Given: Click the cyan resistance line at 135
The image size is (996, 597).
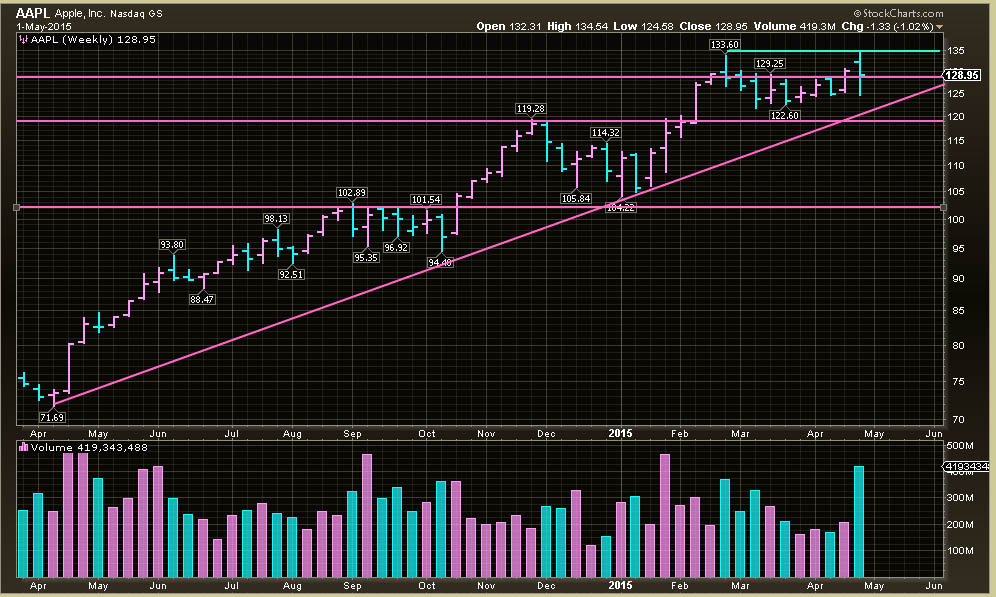Looking at the screenshot, I should [833, 51].
